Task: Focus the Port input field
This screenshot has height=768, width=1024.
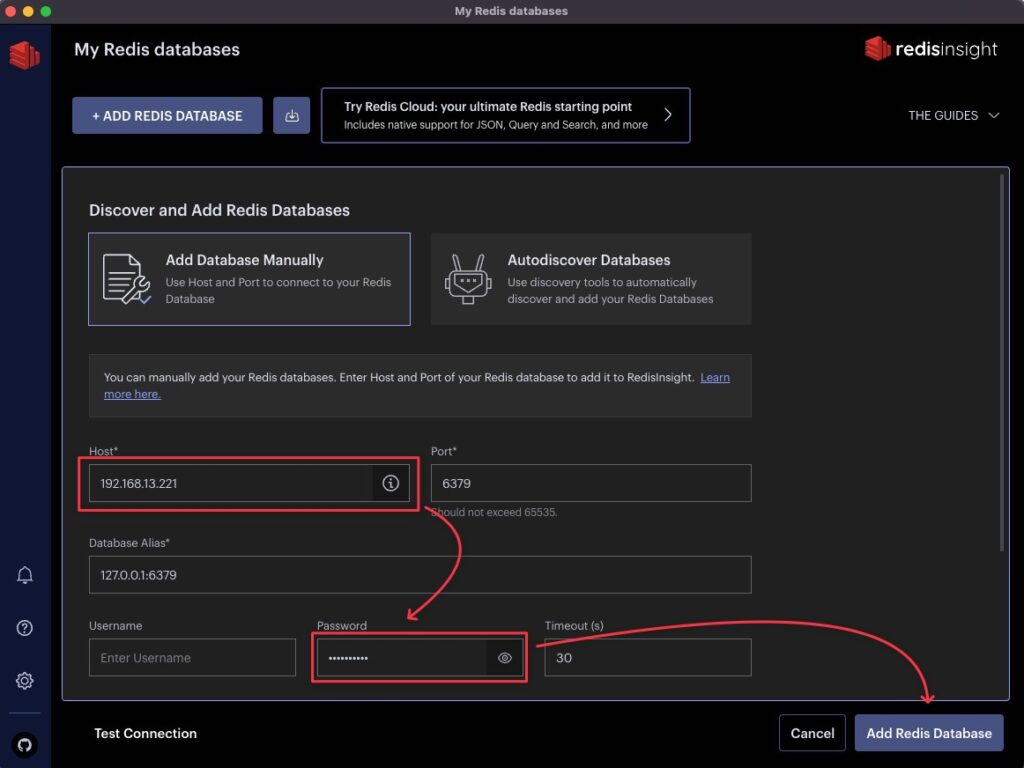Action: coord(591,483)
